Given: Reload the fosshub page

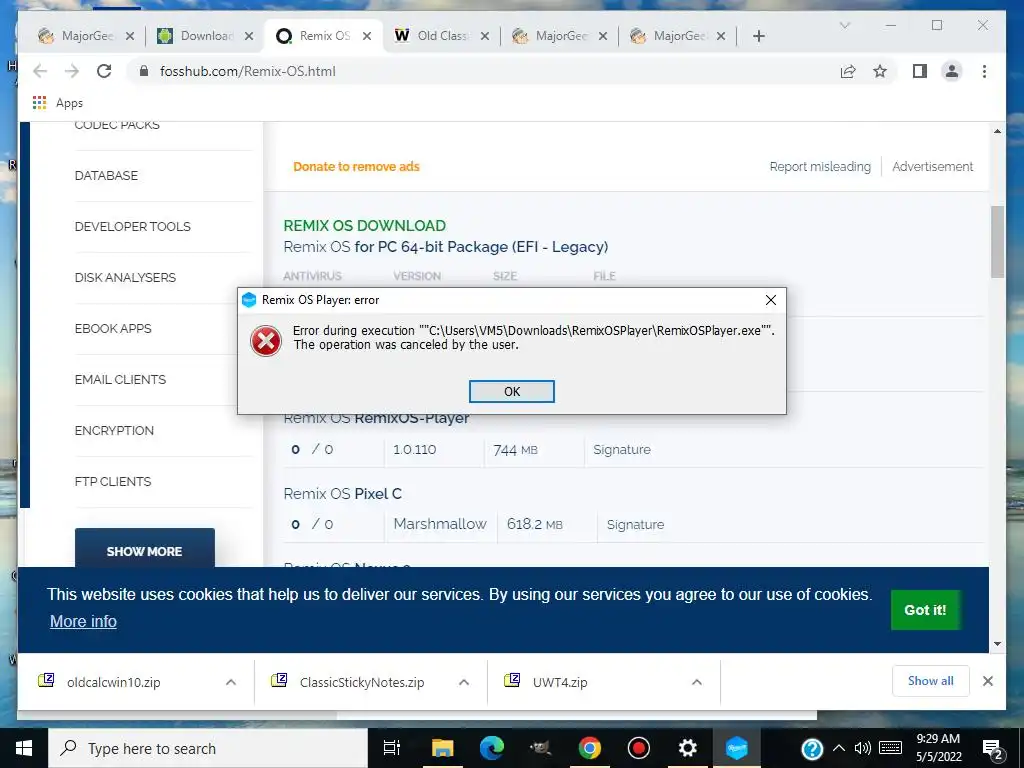Looking at the screenshot, I should click(104, 71).
